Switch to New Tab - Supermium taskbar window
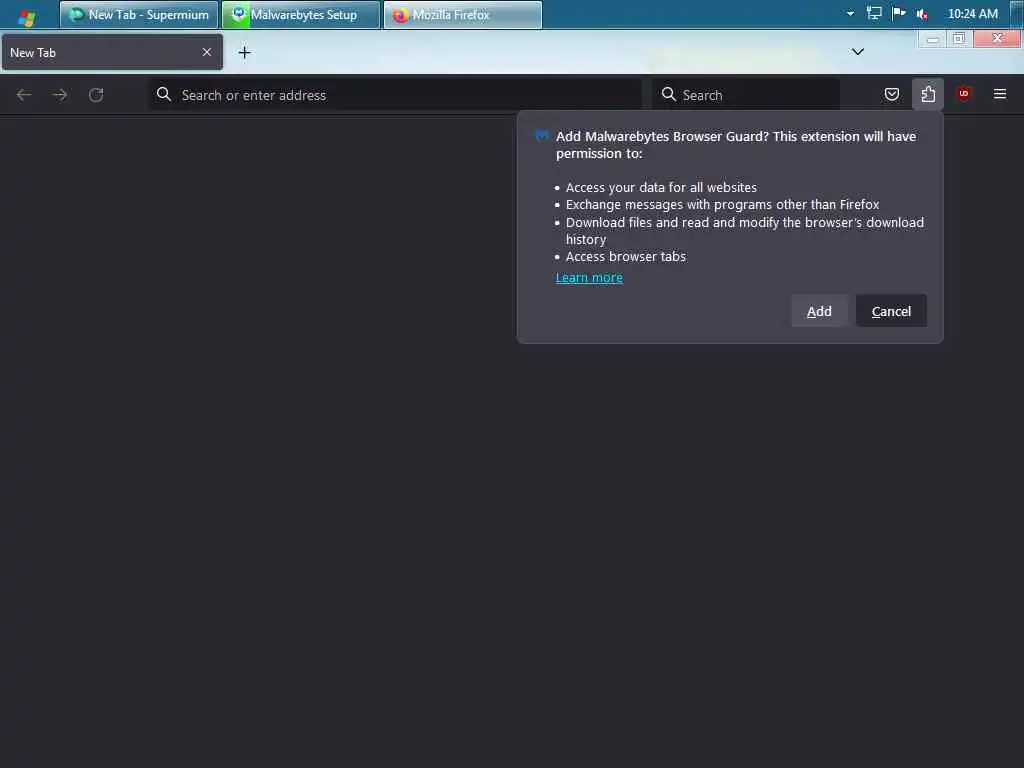The width and height of the screenshot is (1024, 768). tap(139, 15)
